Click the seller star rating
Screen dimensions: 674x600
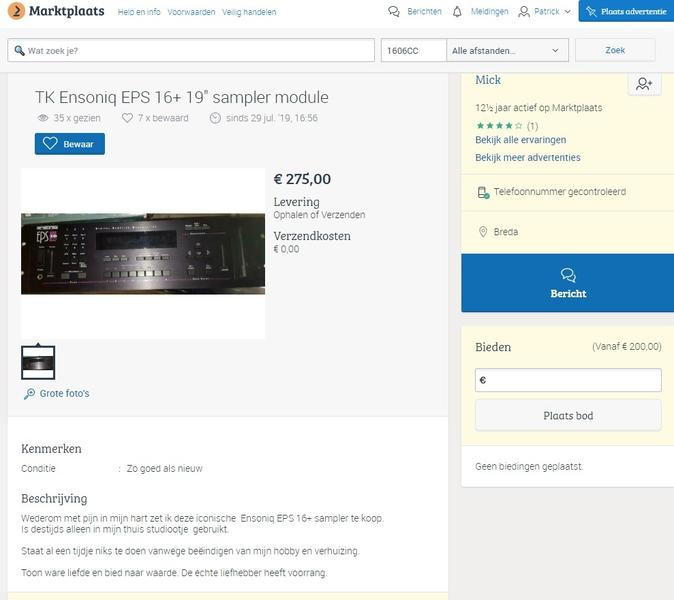[x=499, y=126]
